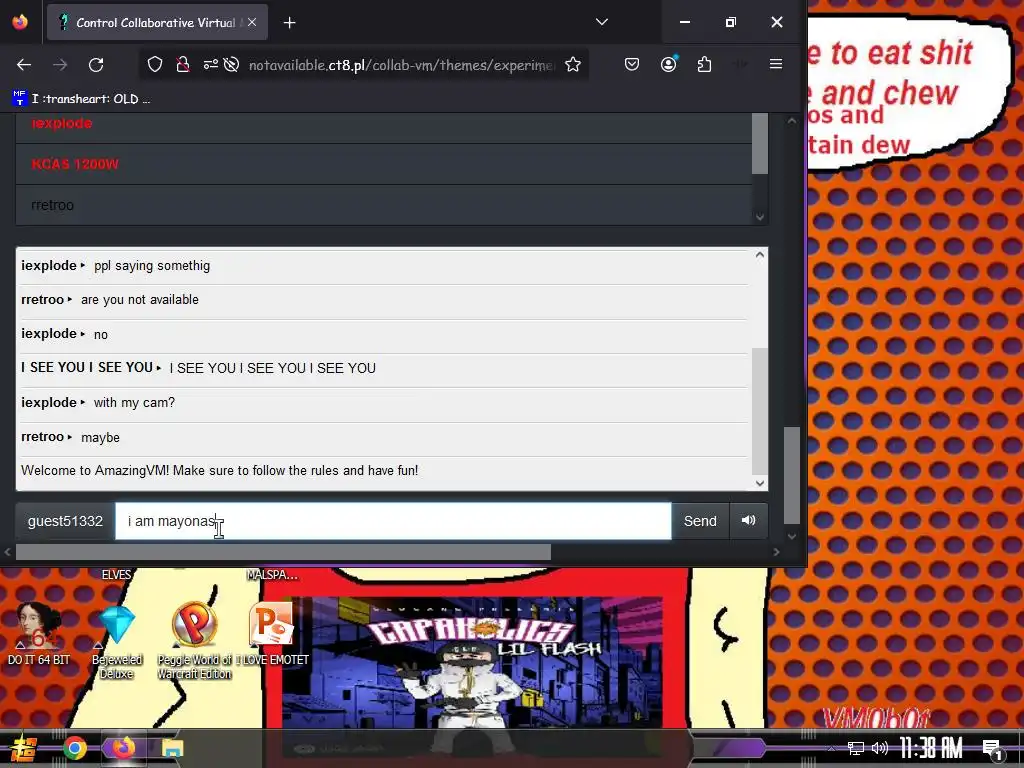
Task: Open the 11:38 AM taskbar clock
Action: click(x=931, y=748)
